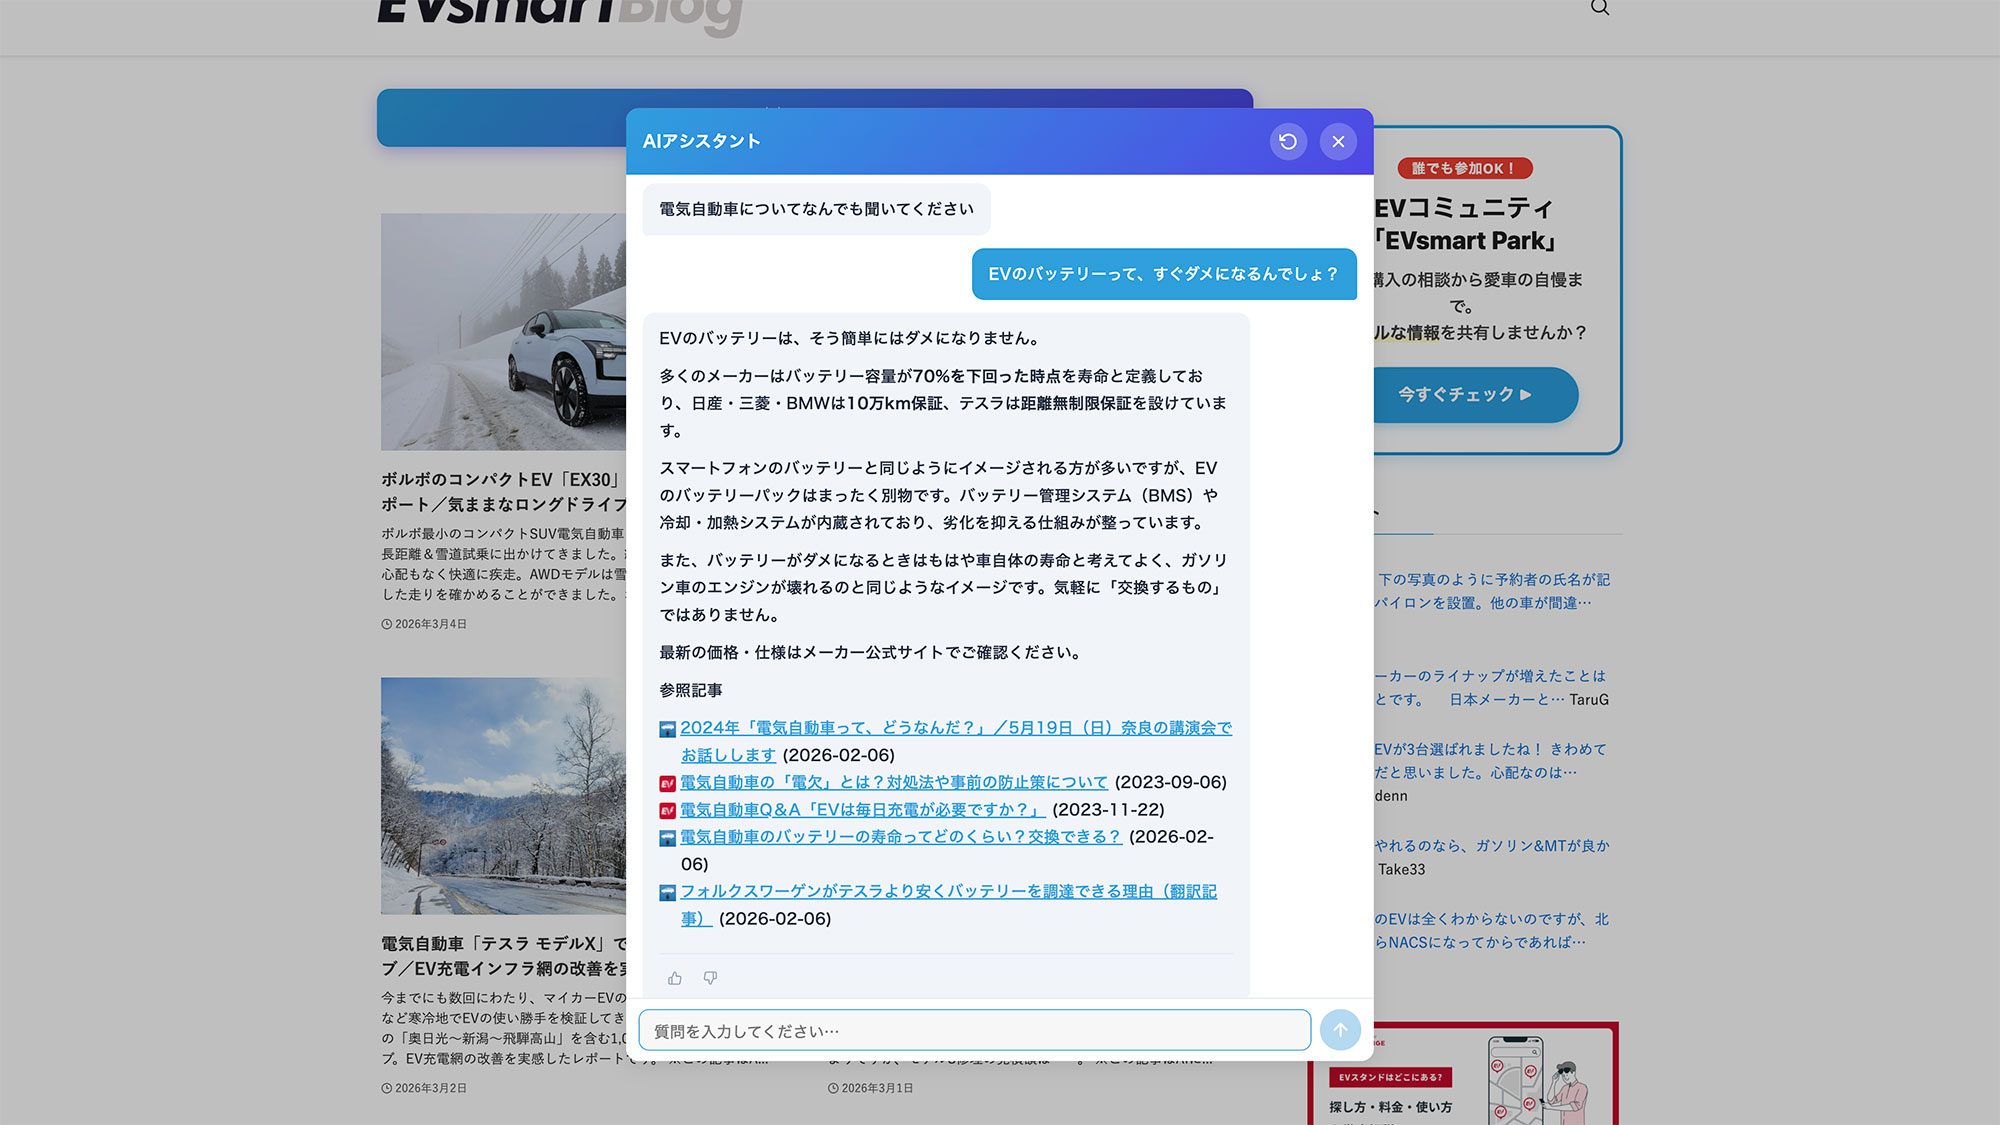Image resolution: width=2000 pixels, height=1125 pixels.
Task: Click the thumbs up feedback icon
Action: coord(675,978)
